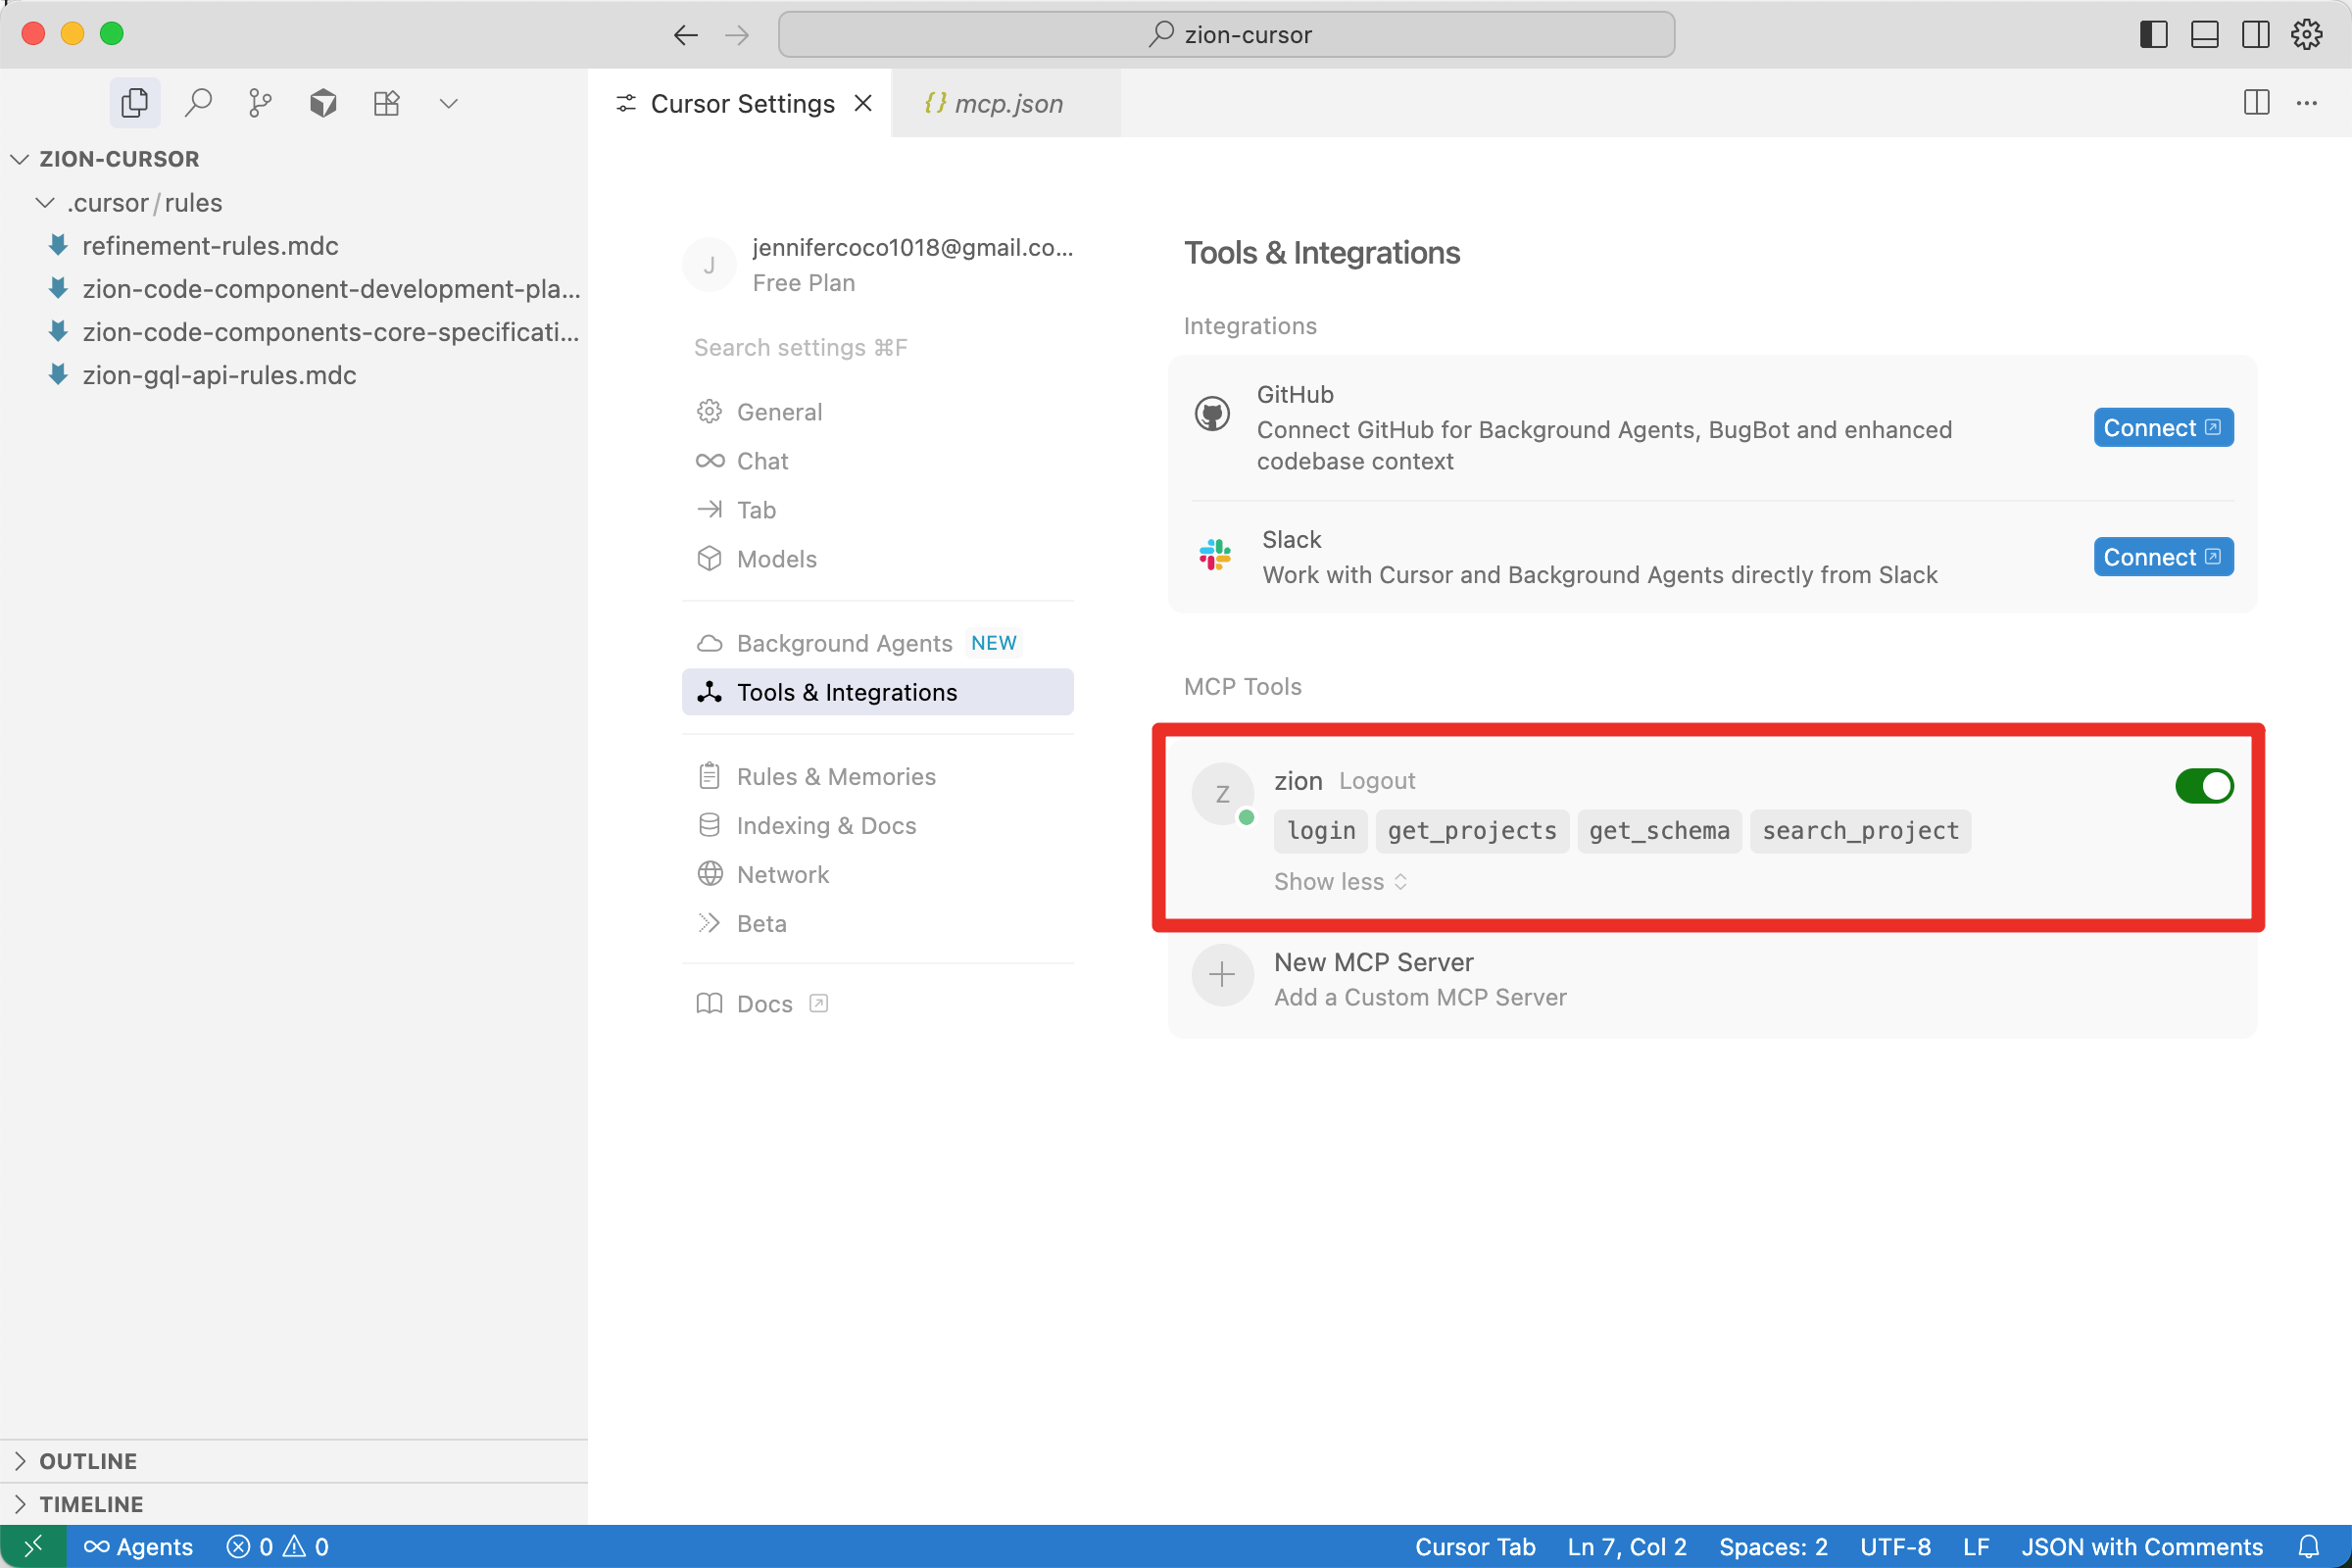
Task: Connect the Slack integration
Action: tap(2163, 557)
